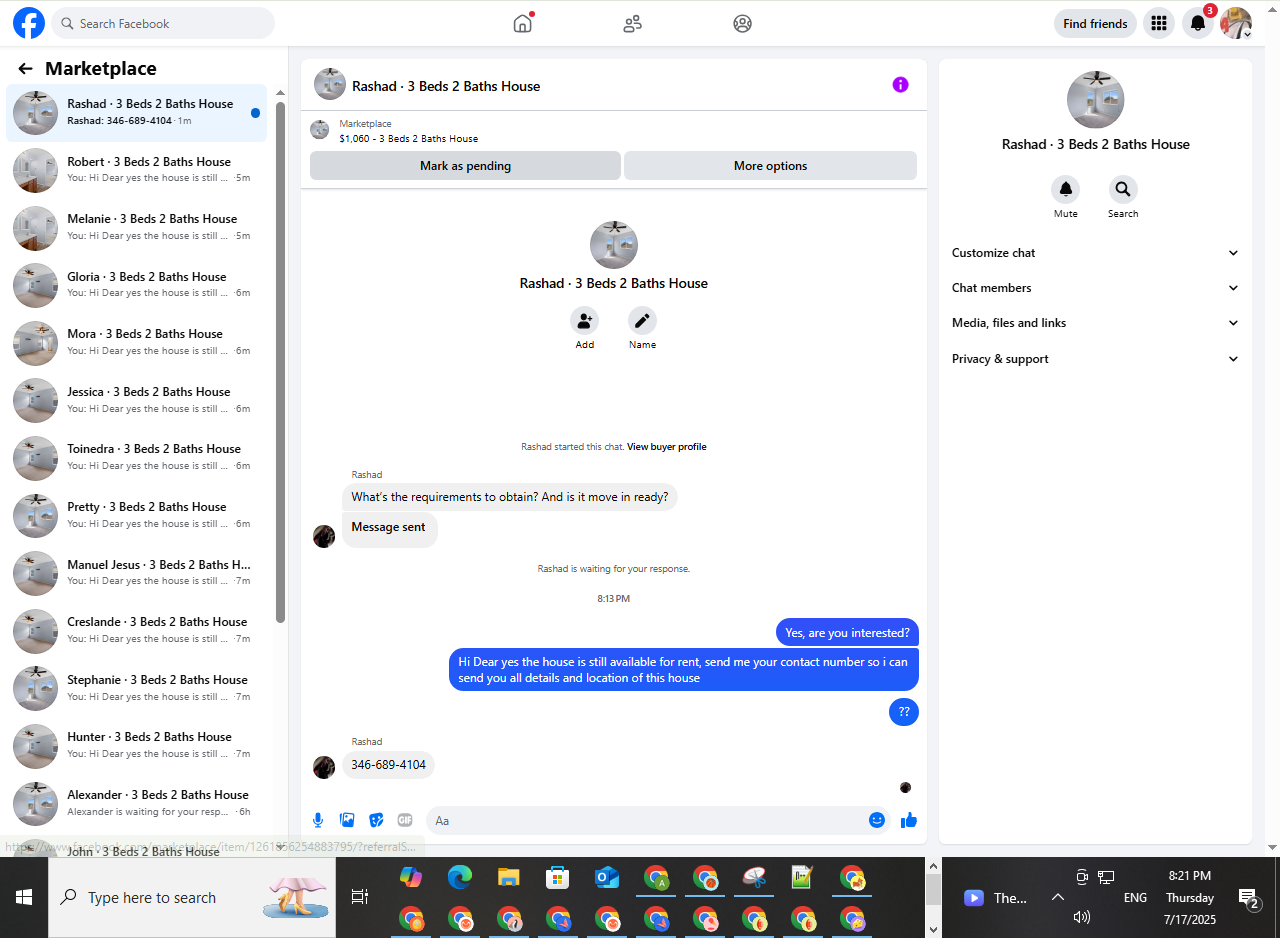Expand Media, files and links section

point(1095,323)
